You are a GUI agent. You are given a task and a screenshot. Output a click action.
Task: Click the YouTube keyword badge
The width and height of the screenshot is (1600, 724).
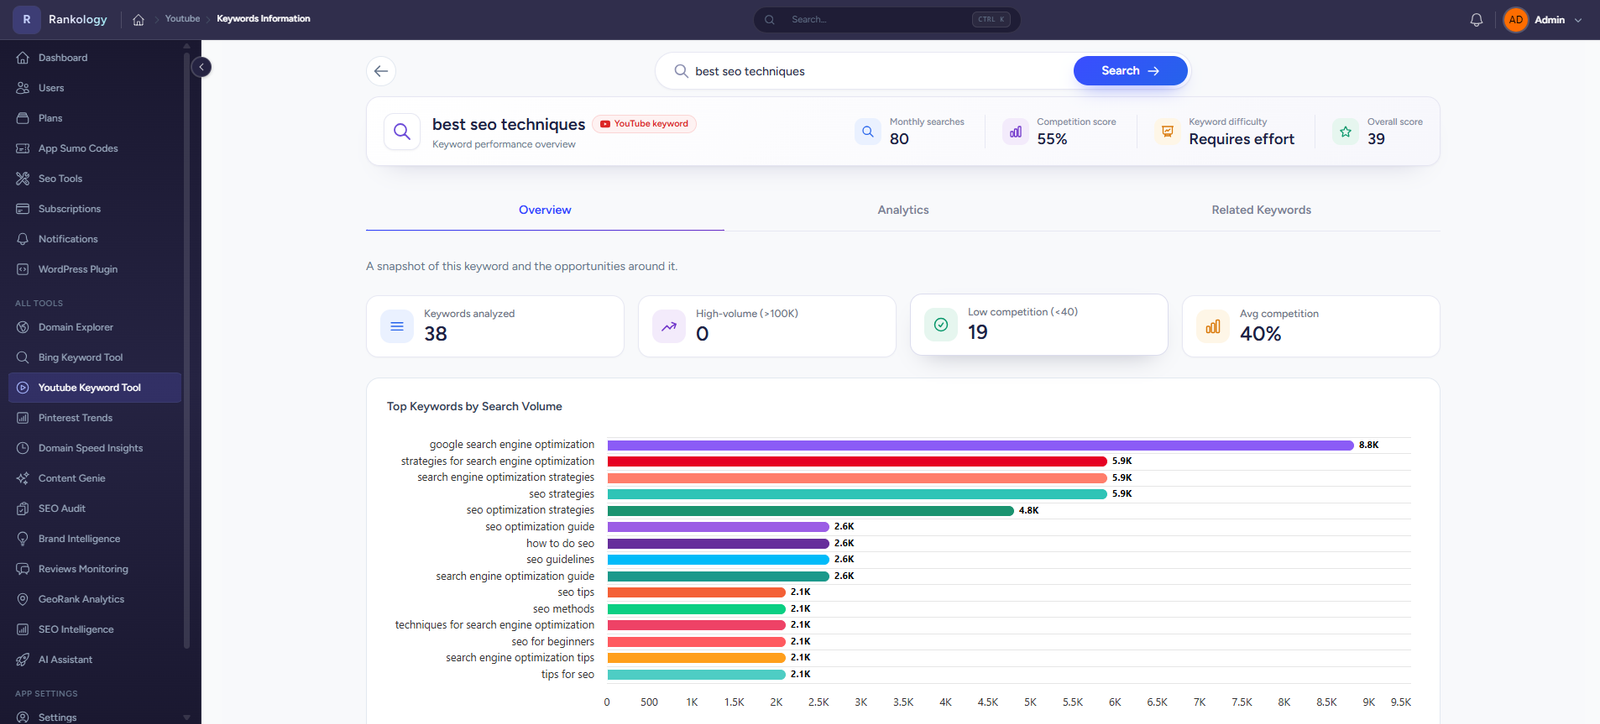pos(644,124)
